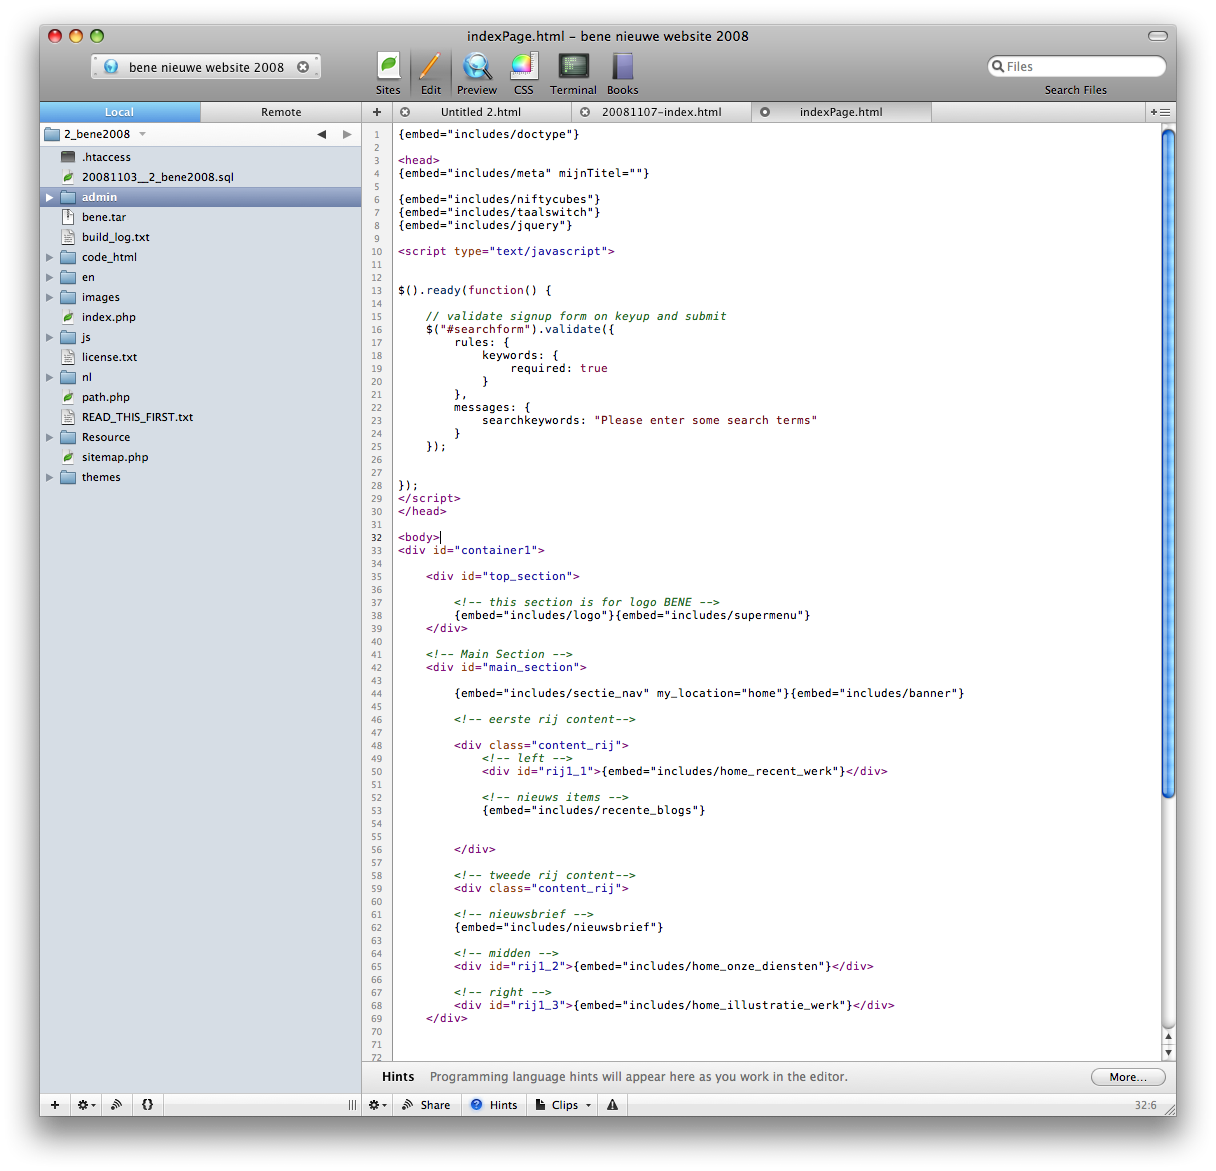1216x1171 pixels.
Task: Click the warning triangle validation icon
Action: click(612, 1105)
